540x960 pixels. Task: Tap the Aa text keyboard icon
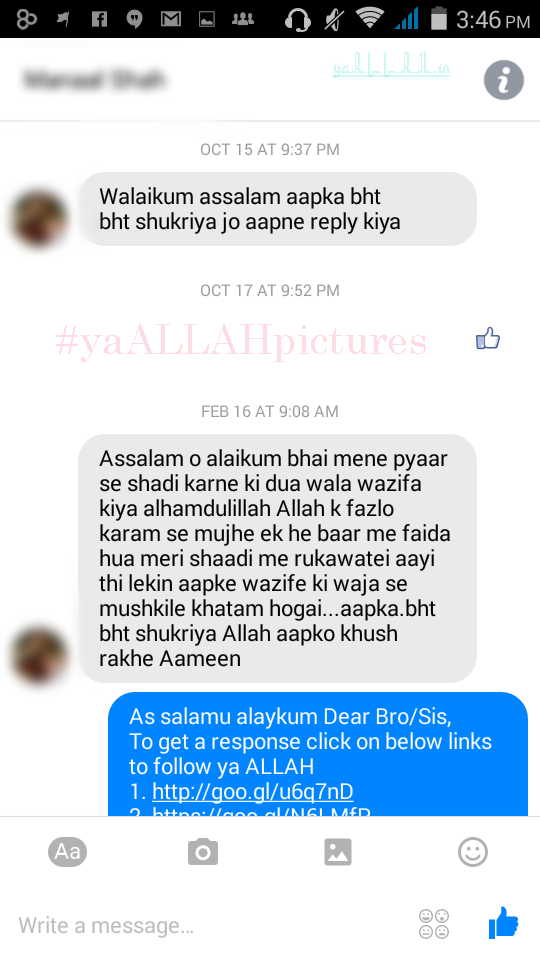point(67,852)
